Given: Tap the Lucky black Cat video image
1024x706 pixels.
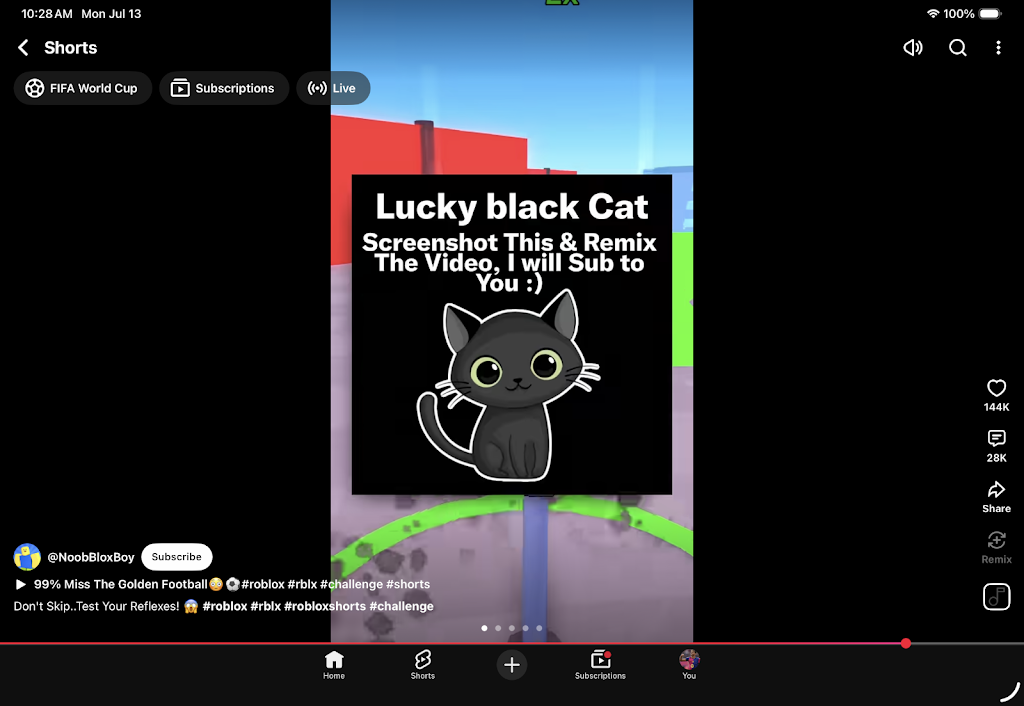Looking at the screenshot, I should [x=511, y=334].
